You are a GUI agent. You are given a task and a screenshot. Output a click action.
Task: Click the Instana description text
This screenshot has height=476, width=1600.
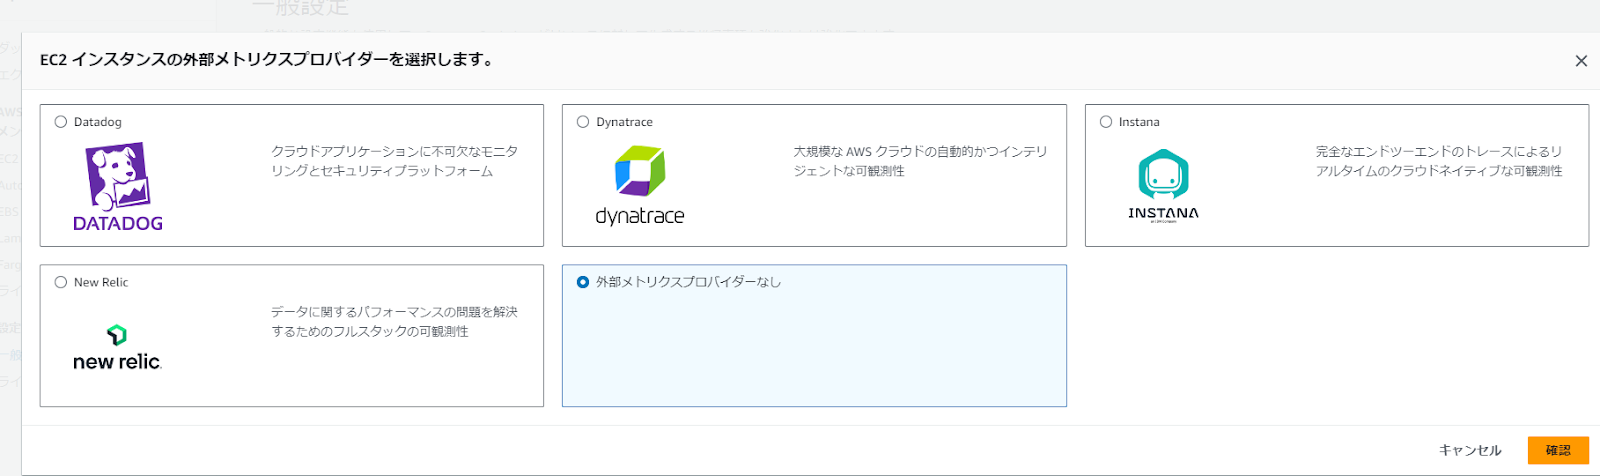click(x=1439, y=161)
